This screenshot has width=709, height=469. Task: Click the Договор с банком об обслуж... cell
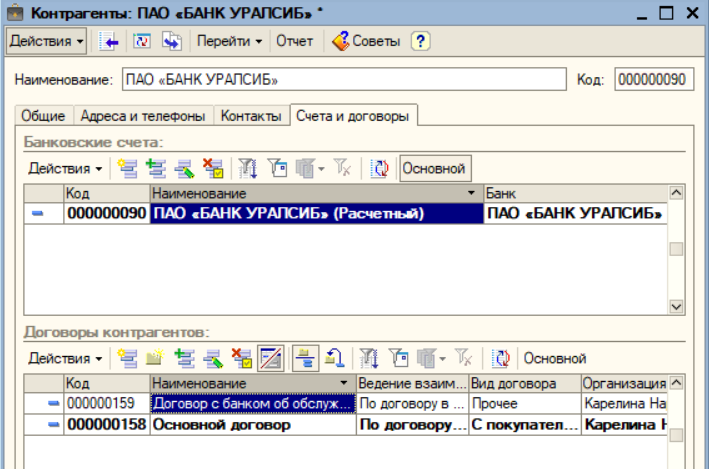[x=253, y=403]
